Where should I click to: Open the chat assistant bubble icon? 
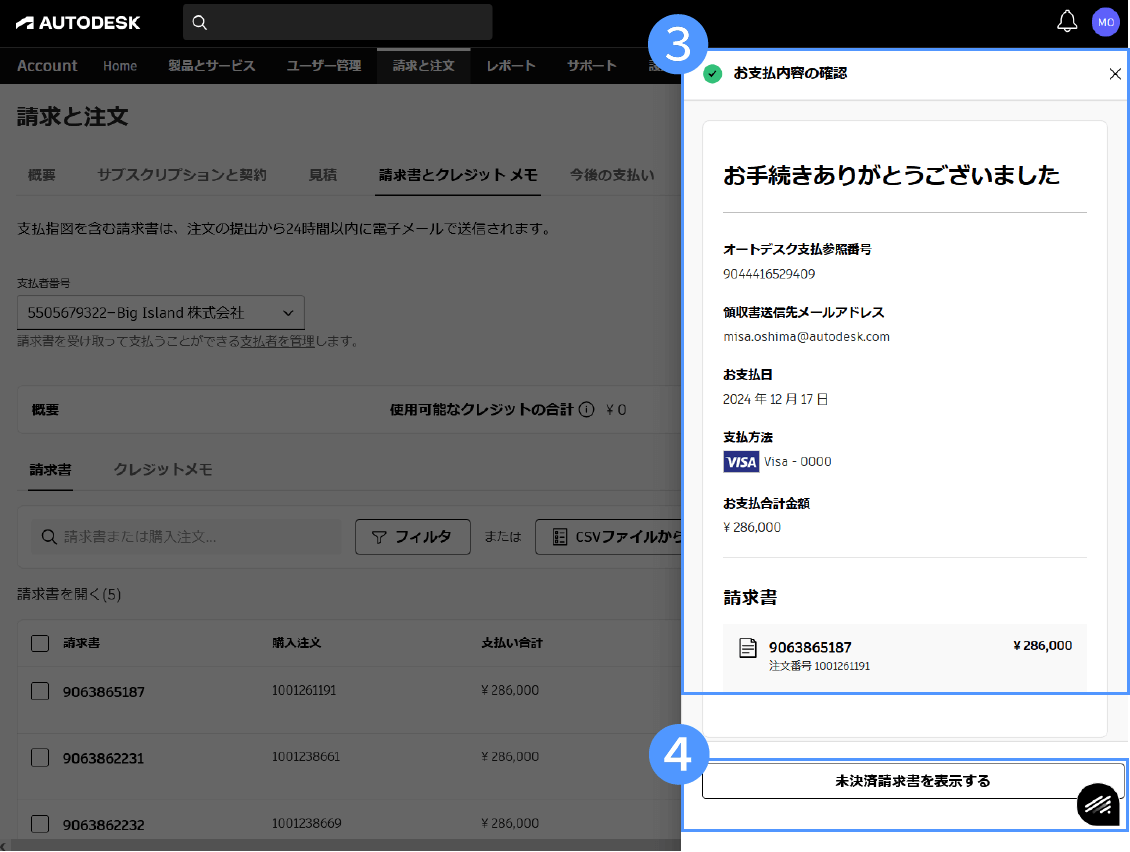[x=1098, y=804]
